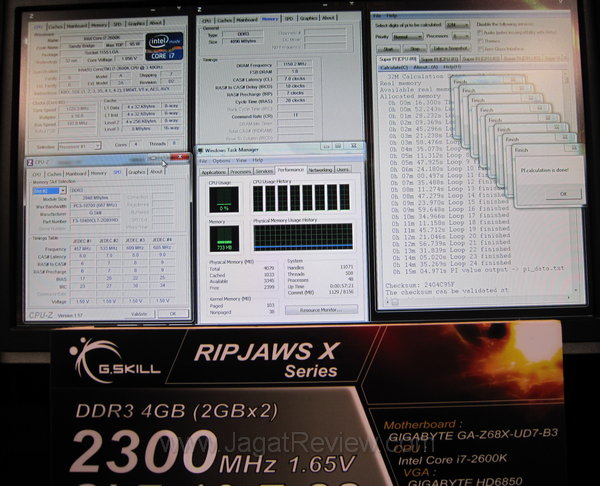The height and width of the screenshot is (486, 600).
Task: Open Options menu in Task Manager
Action: click(x=221, y=161)
